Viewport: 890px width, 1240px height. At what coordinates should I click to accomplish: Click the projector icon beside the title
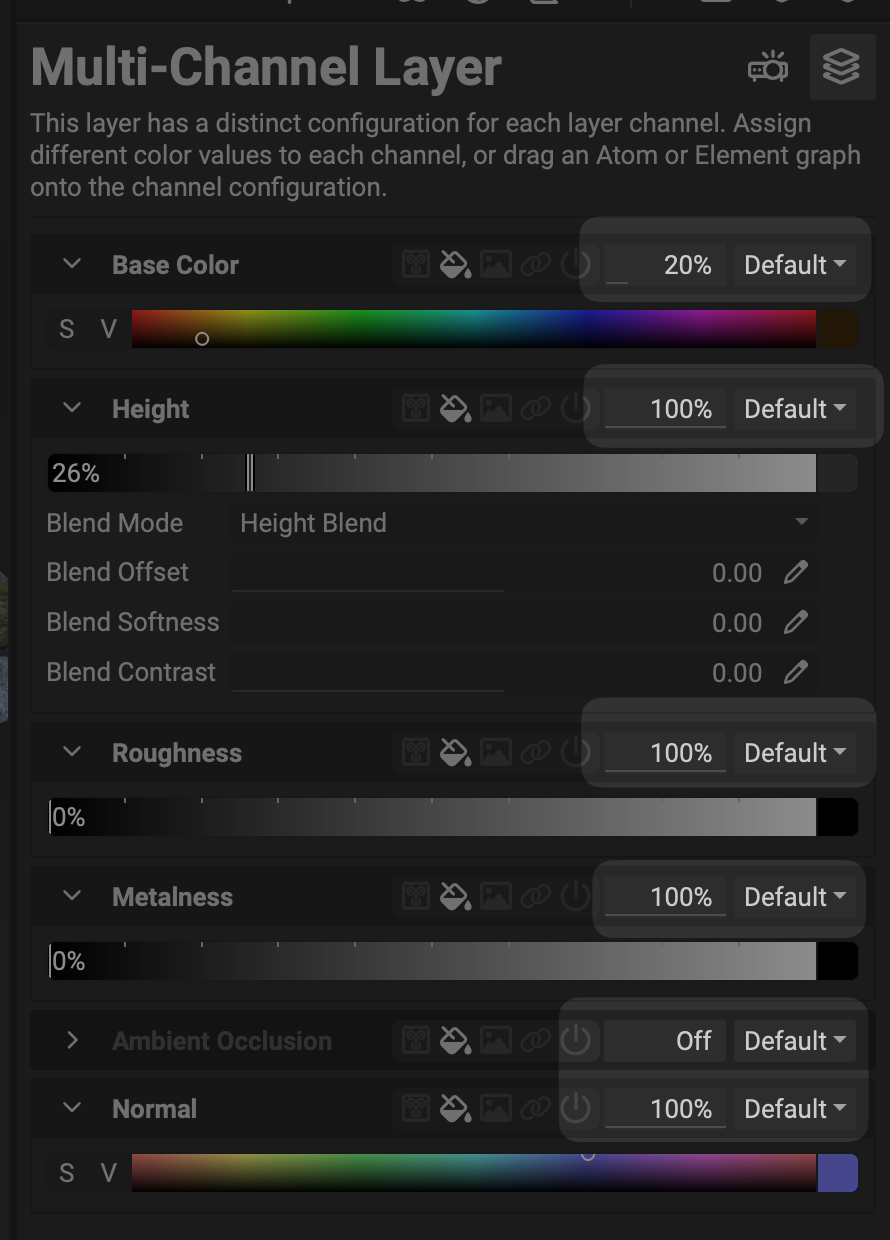pos(767,69)
